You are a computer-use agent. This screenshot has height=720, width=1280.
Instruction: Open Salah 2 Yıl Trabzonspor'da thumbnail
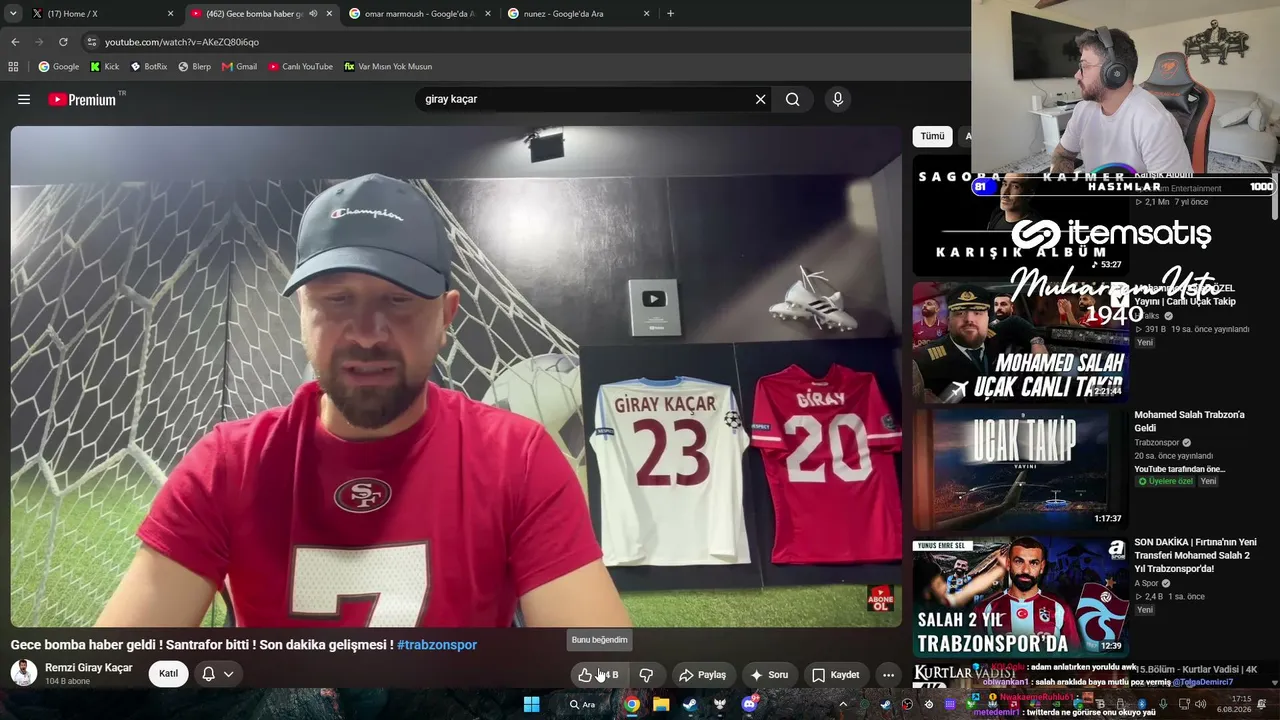(x=1020, y=597)
